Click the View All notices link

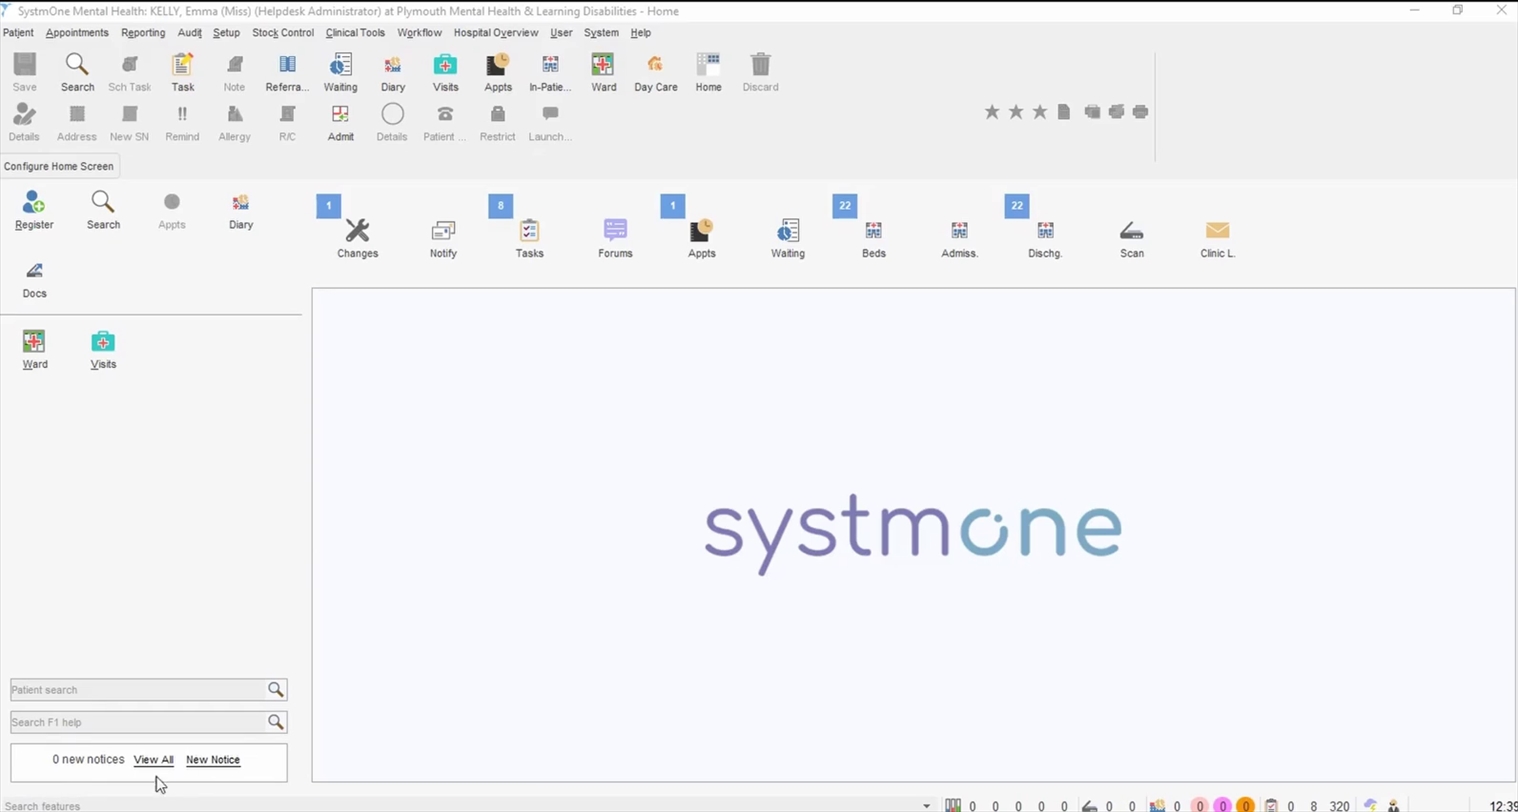tap(153, 760)
